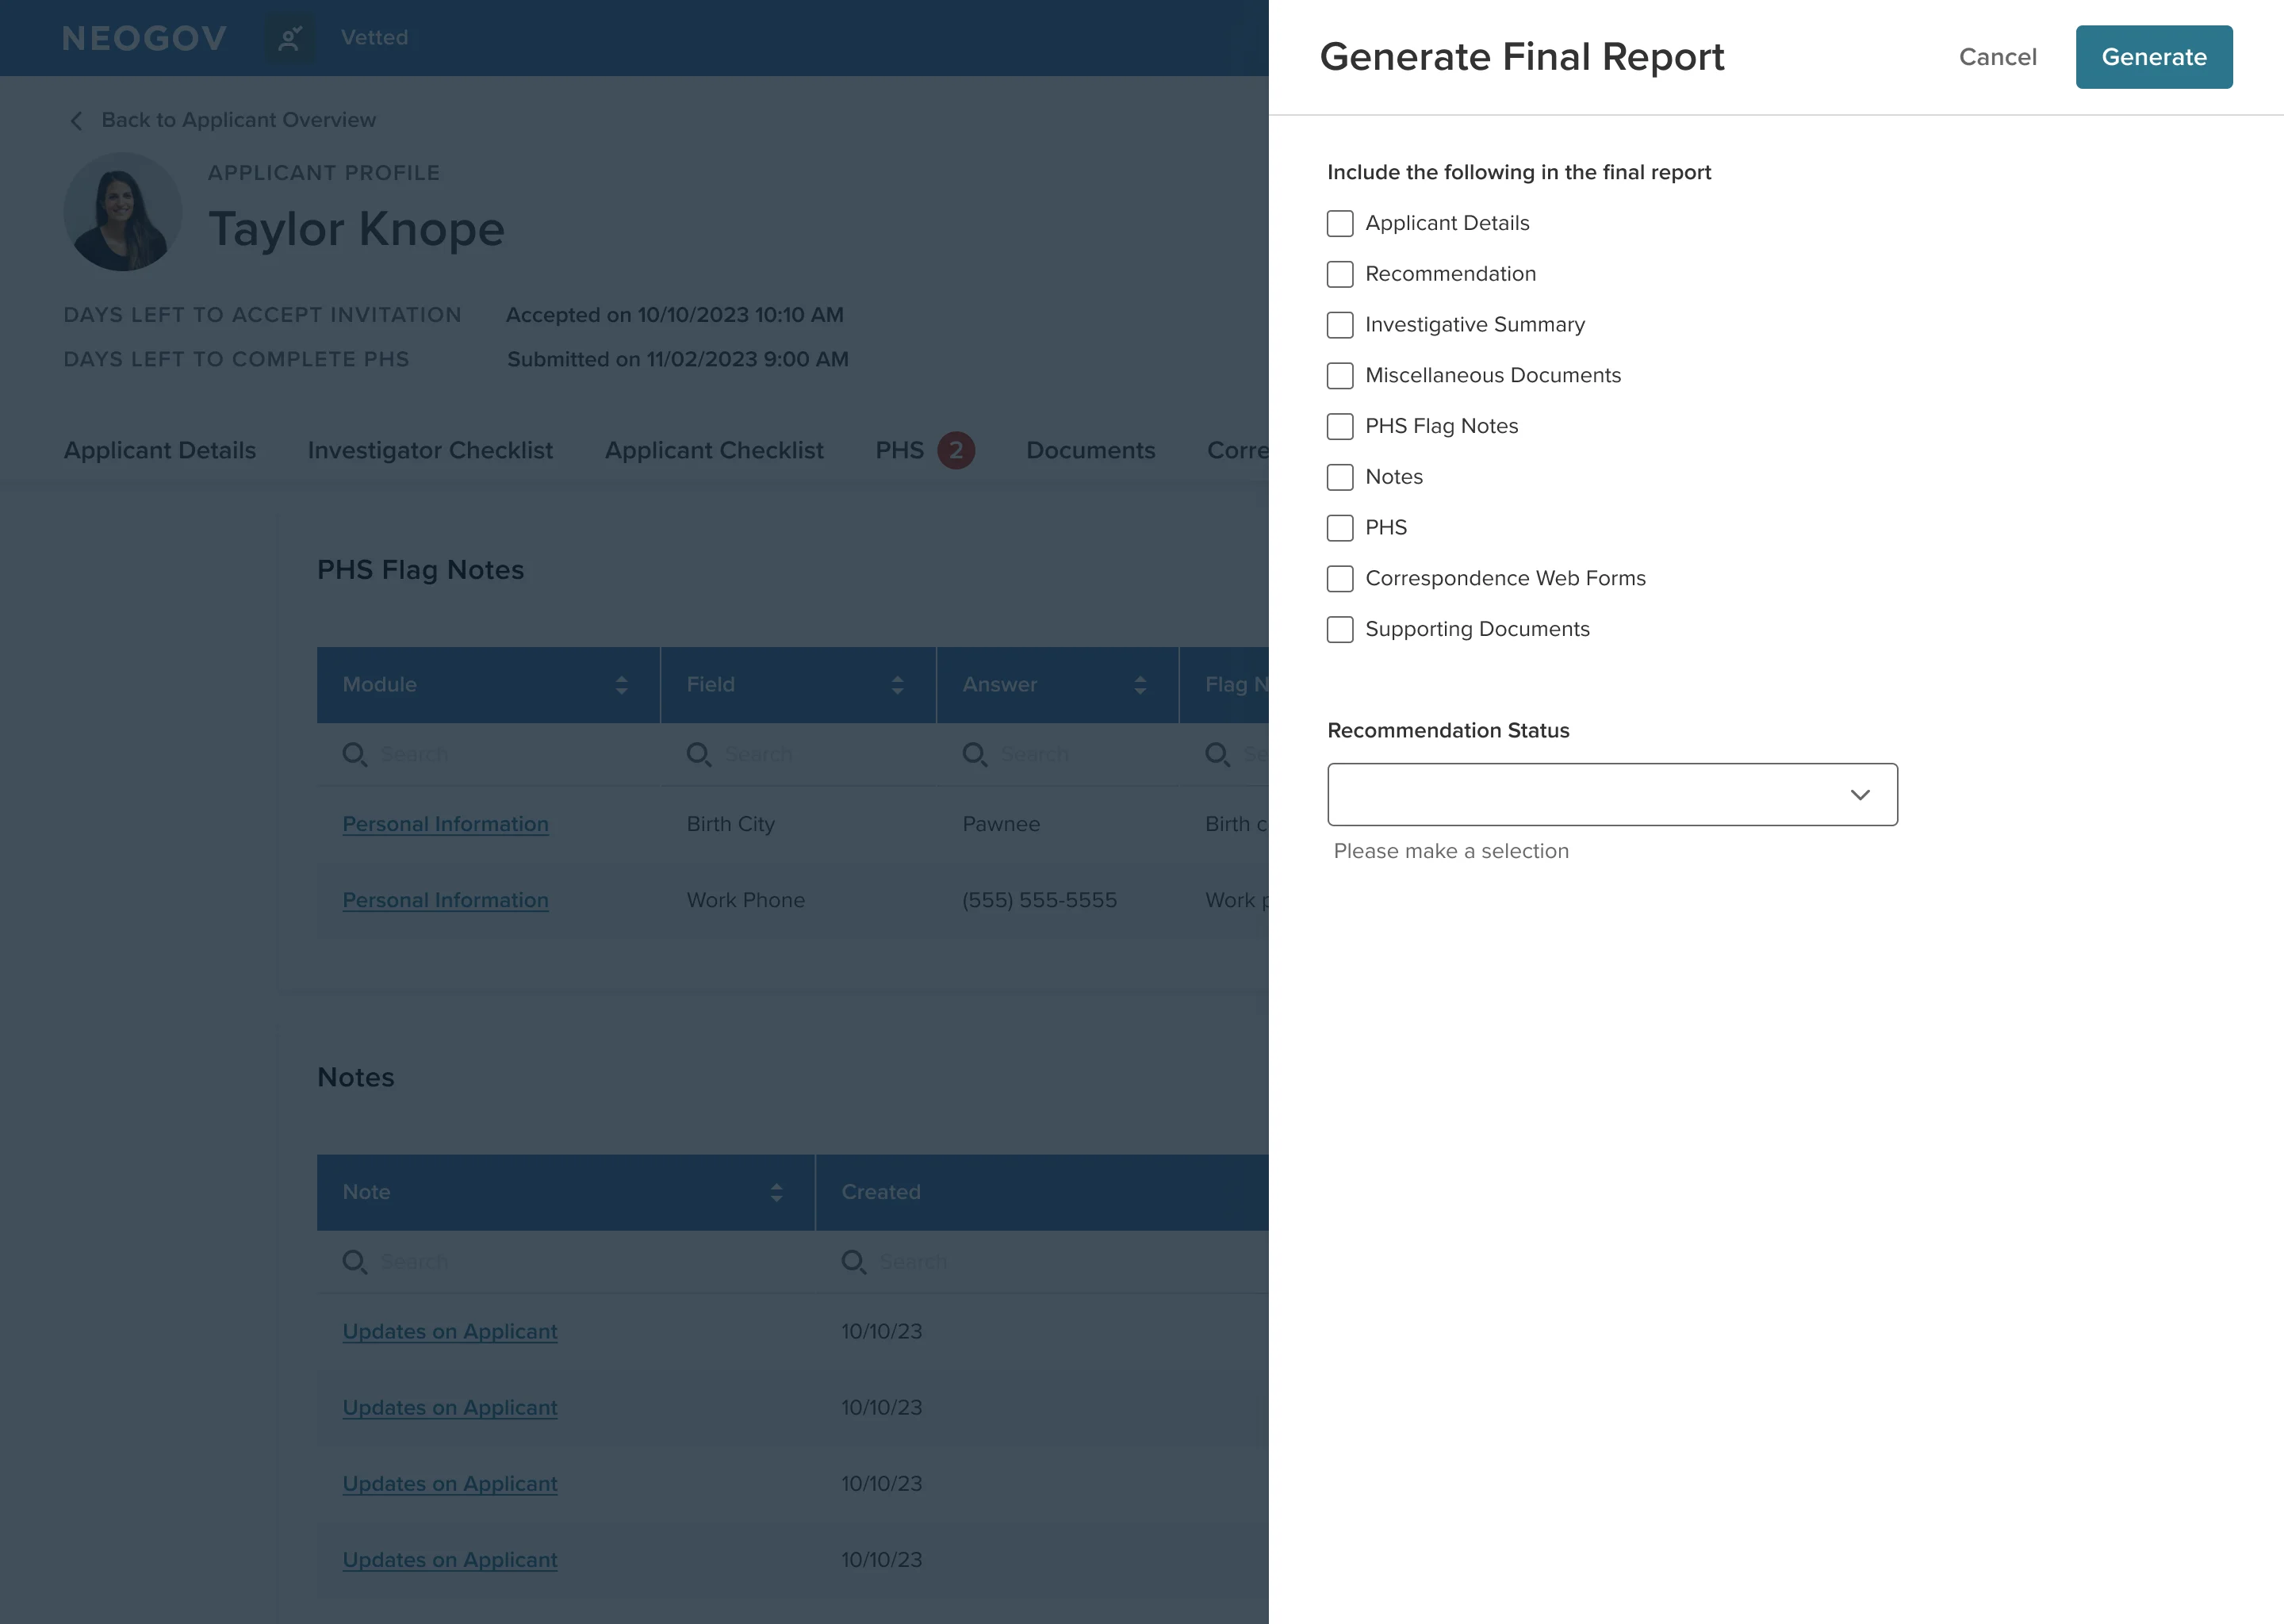Click the Vetted label in header
The height and width of the screenshot is (1624, 2284).
[374, 38]
